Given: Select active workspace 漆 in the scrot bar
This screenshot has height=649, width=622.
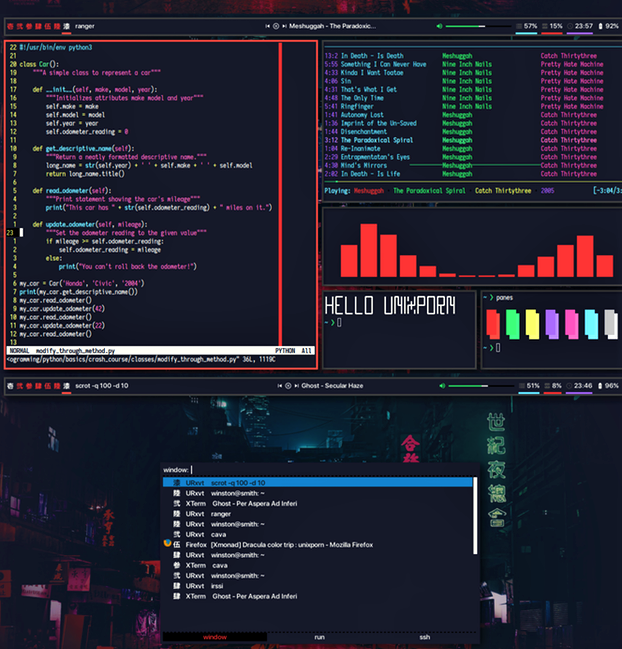Looking at the screenshot, I should [66, 386].
